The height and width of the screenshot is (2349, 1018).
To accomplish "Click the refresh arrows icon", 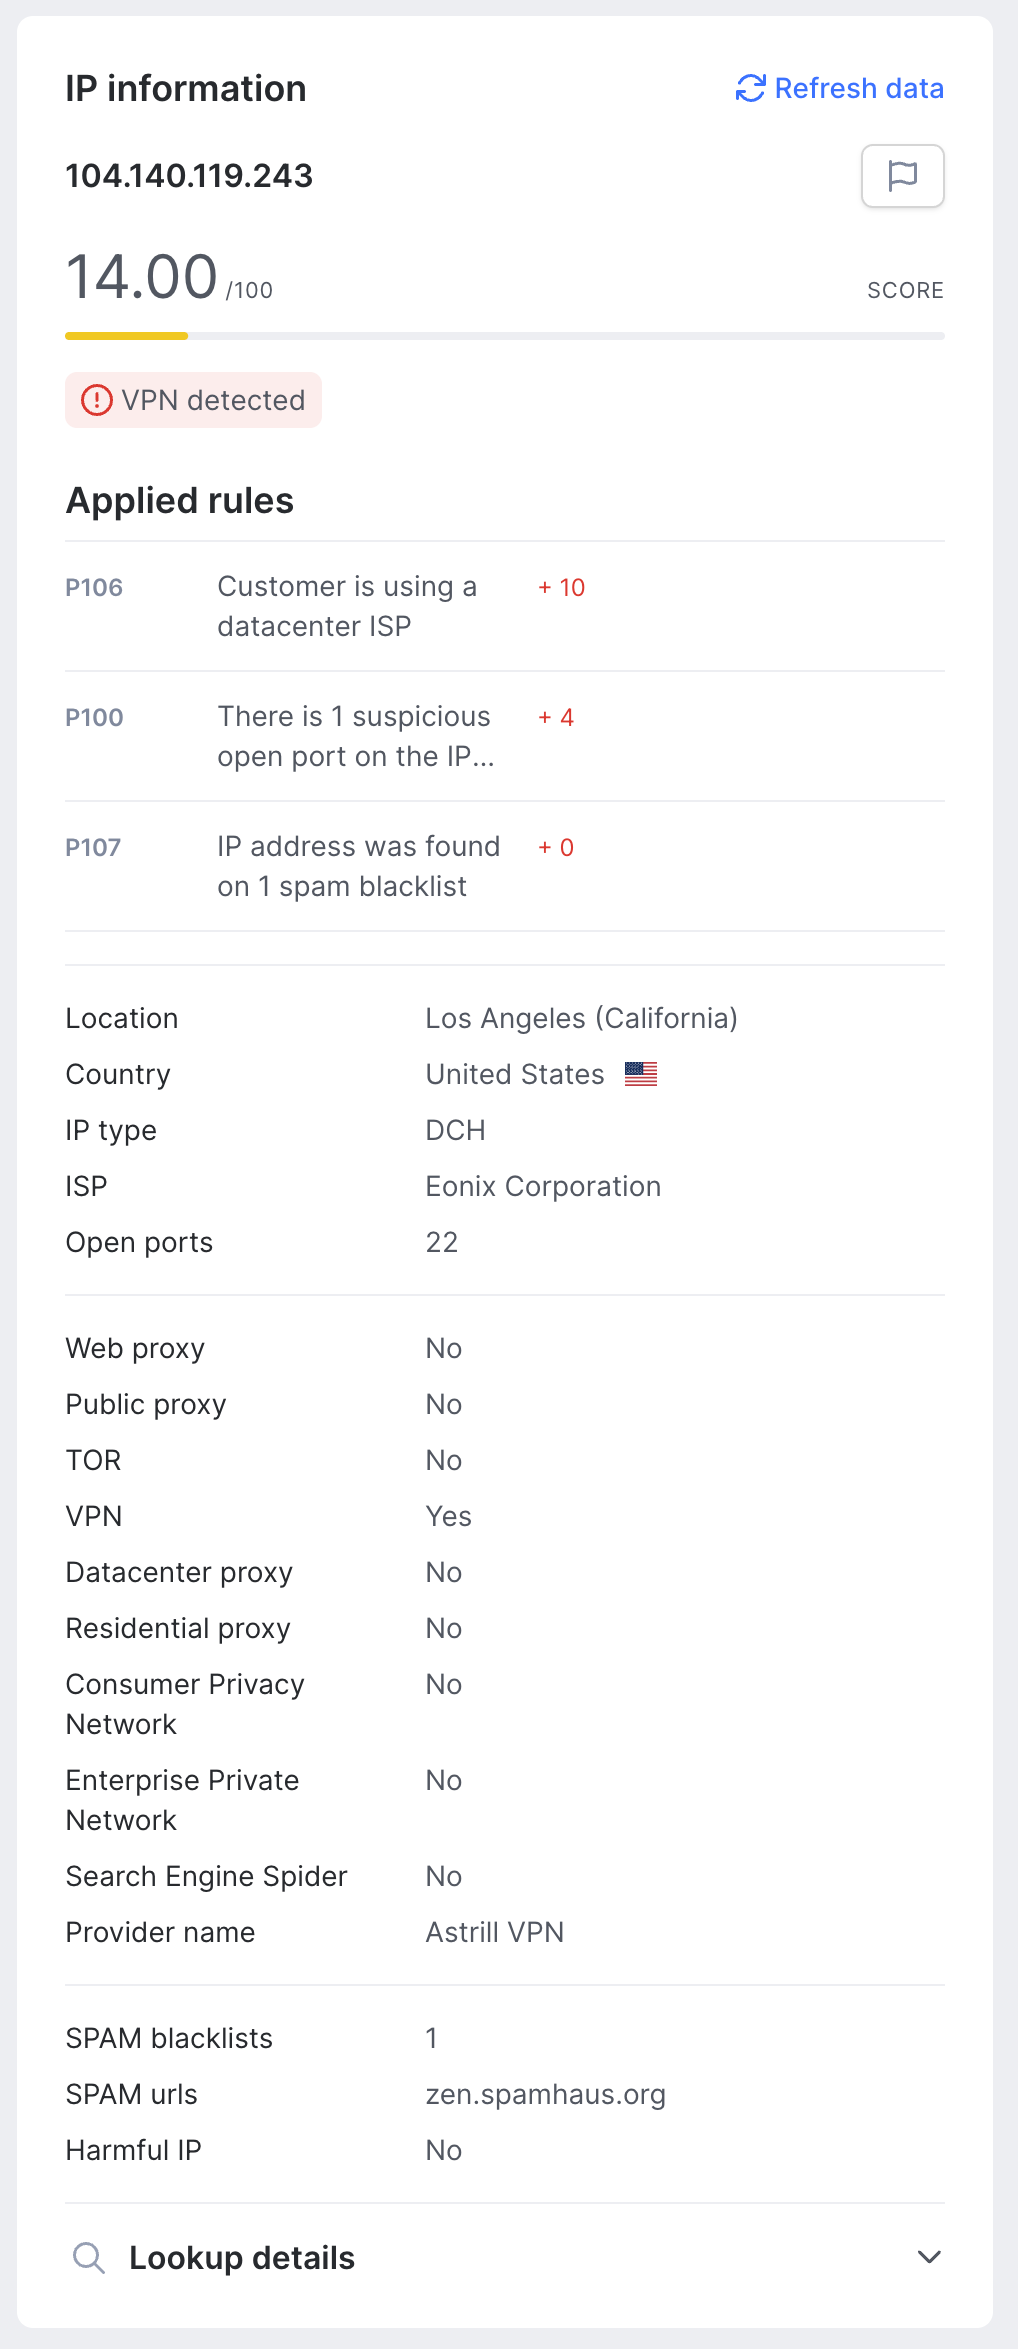I will tap(750, 89).
